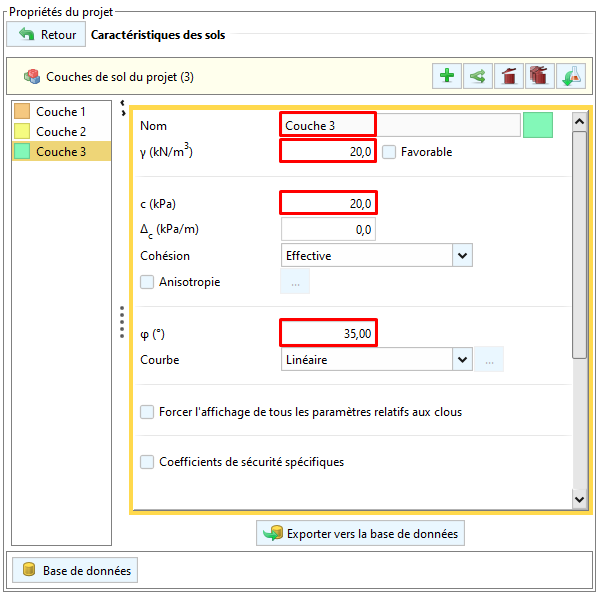Select Couche 1 in the layer list
596x594 pixels.
[61, 112]
